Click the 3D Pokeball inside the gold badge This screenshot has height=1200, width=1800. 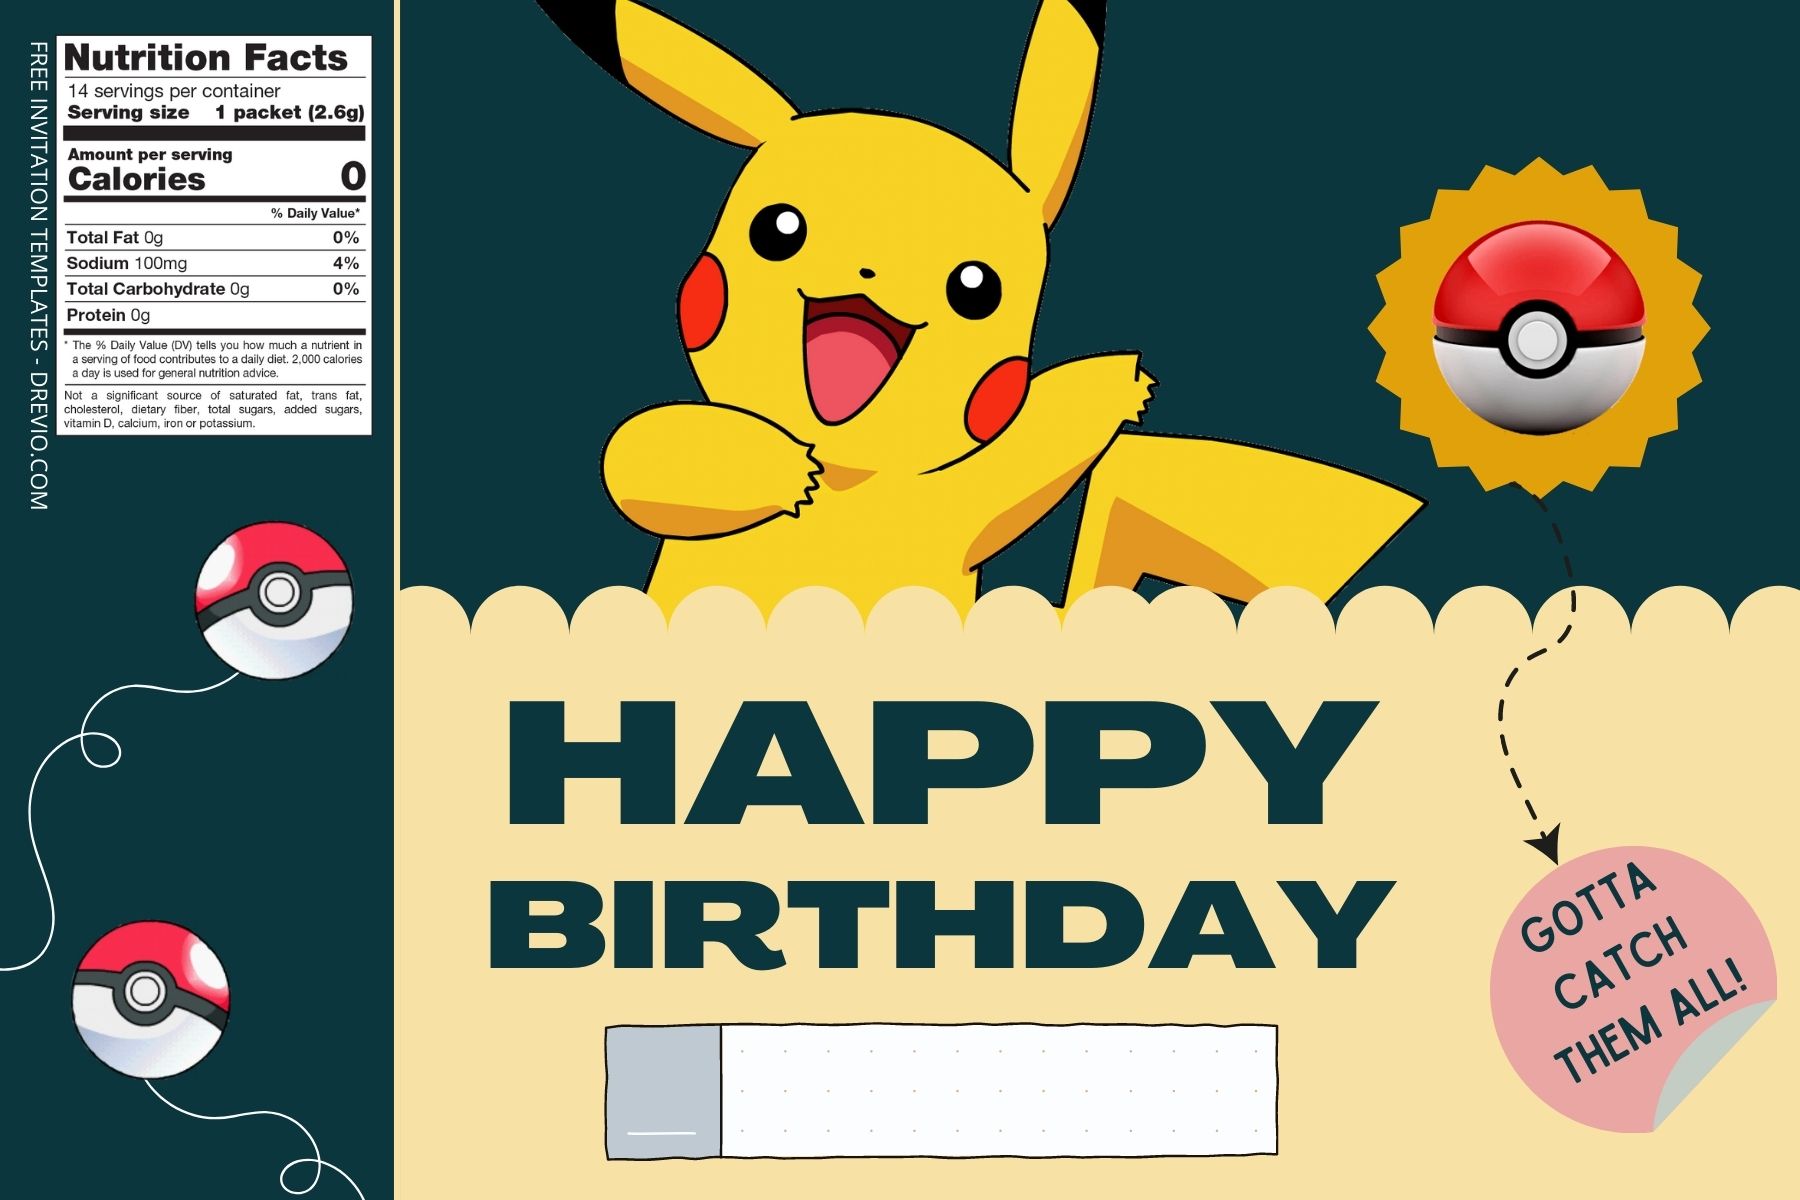[x=1538, y=329]
